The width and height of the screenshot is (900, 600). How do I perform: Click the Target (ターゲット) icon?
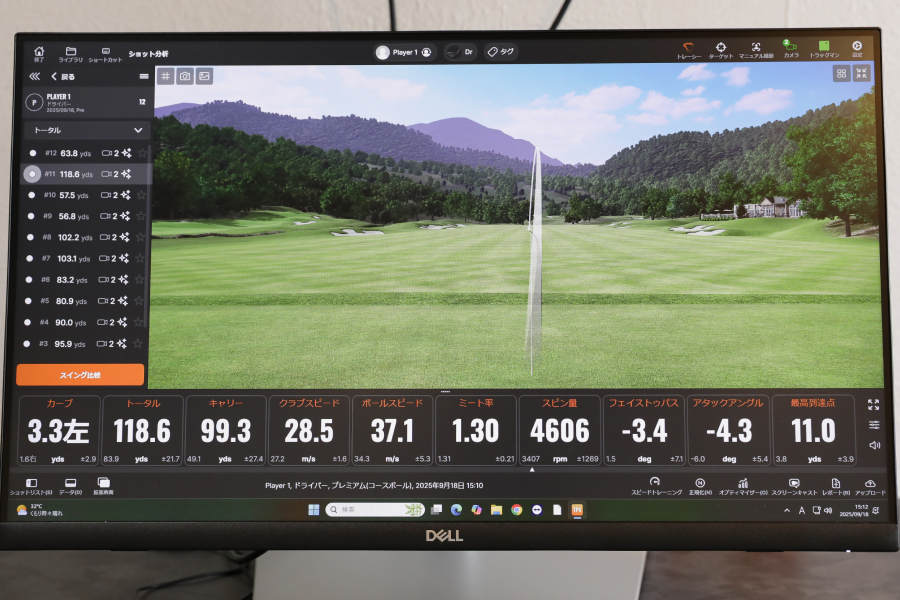721,49
